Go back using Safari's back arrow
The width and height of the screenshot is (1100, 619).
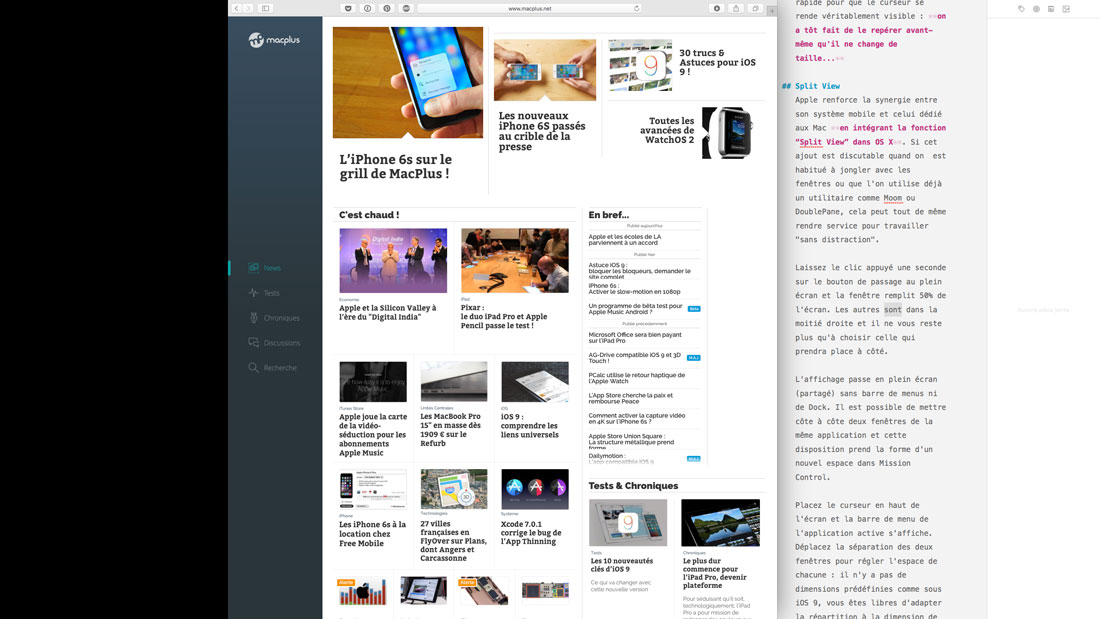pyautogui.click(x=236, y=8)
